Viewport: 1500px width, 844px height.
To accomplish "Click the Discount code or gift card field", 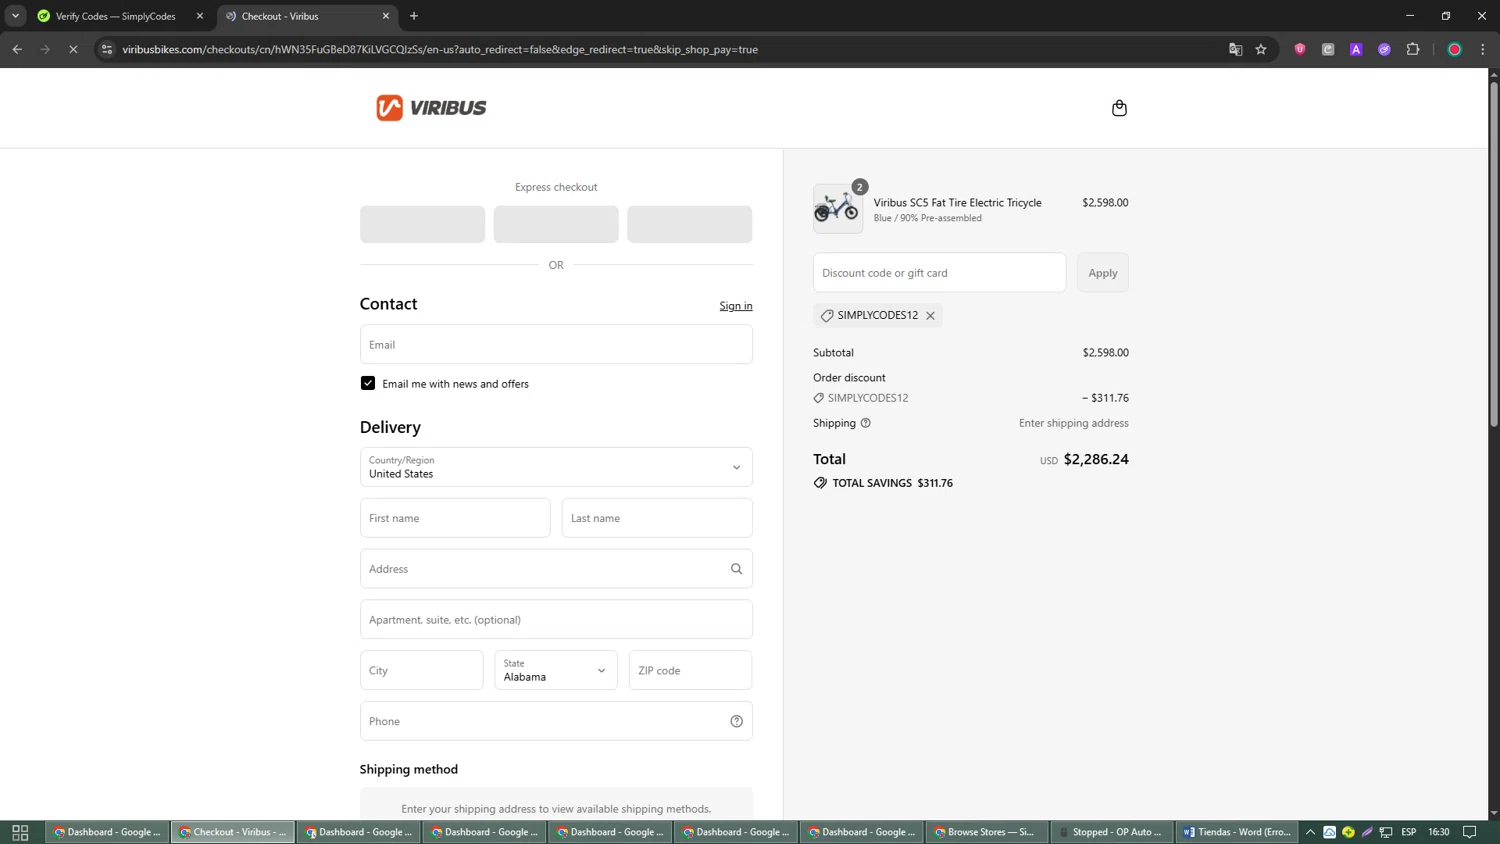I will [x=939, y=272].
